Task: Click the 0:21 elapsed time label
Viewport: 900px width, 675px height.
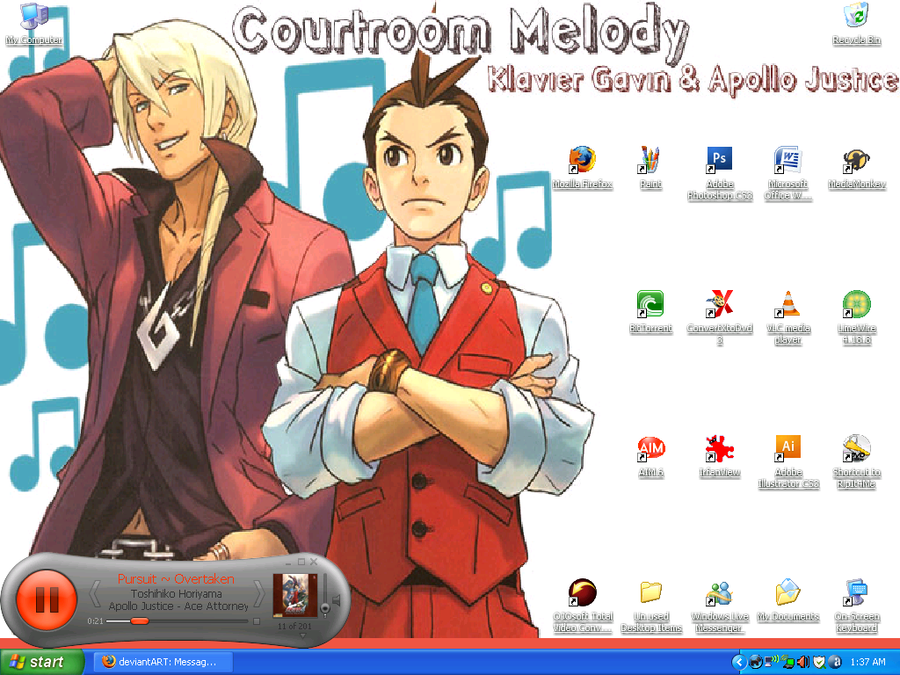Action: pyautogui.click(x=95, y=621)
